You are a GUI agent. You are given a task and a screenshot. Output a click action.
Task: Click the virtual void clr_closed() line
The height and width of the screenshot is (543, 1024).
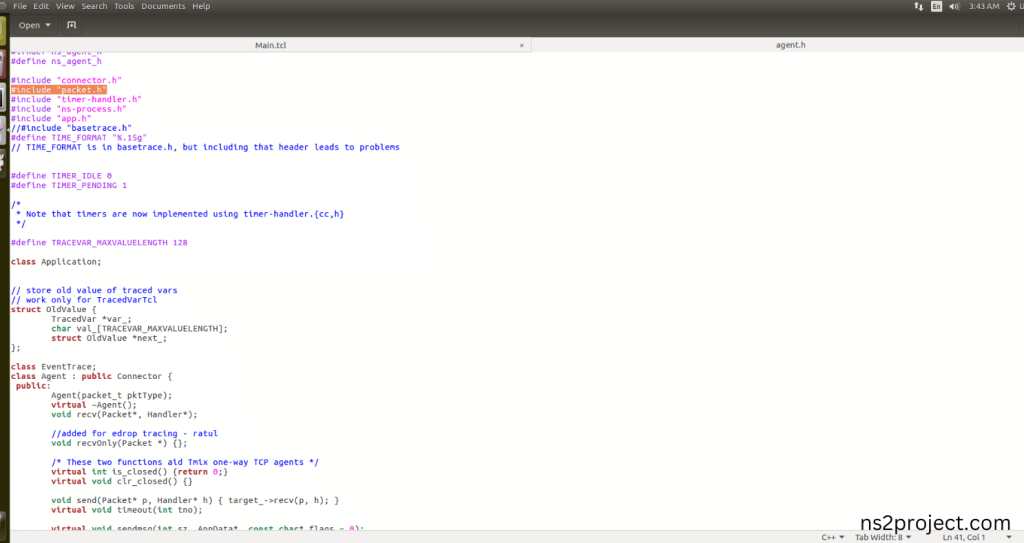click(x=122, y=481)
